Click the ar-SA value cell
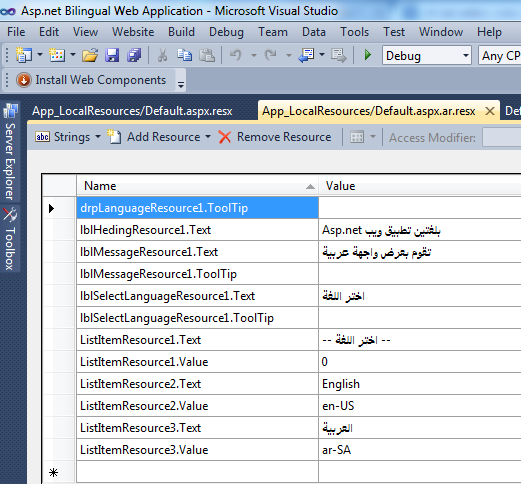Image resolution: width=521 pixels, height=484 pixels. [420, 450]
